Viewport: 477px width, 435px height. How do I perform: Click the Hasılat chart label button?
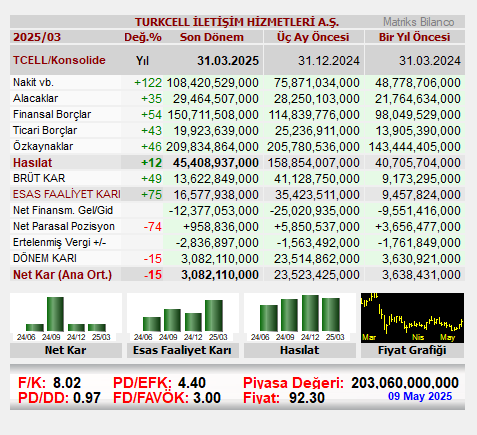[300, 351]
